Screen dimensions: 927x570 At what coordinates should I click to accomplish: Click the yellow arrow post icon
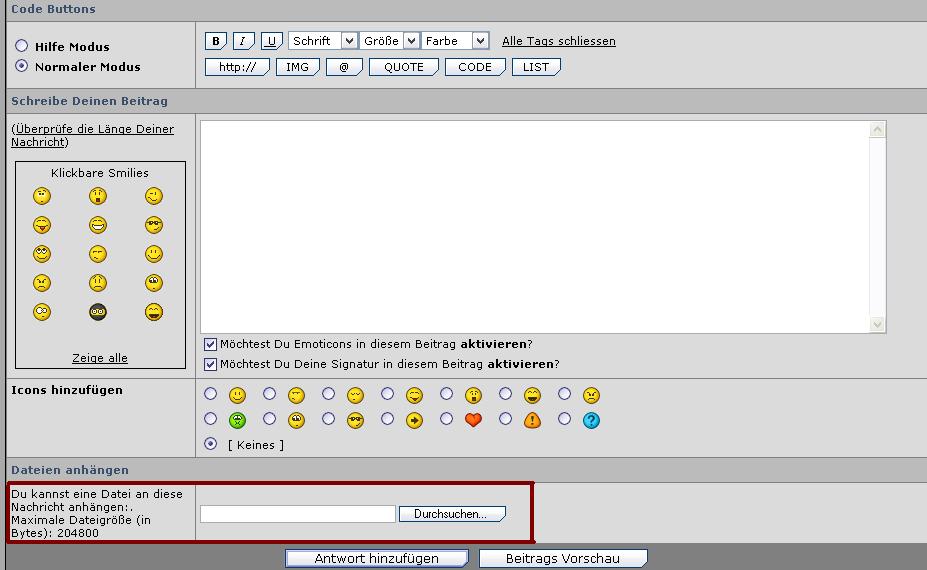(414, 420)
